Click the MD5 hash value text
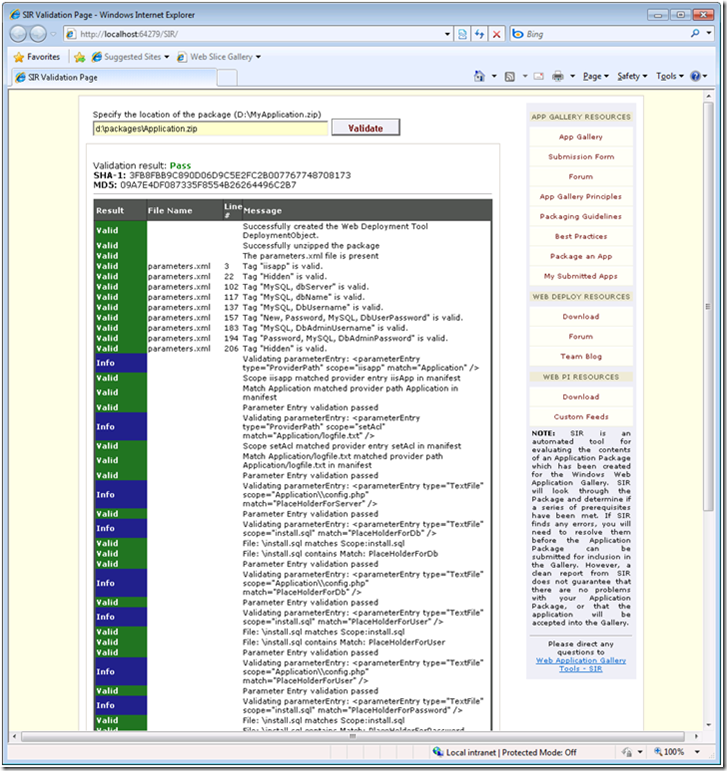The image size is (727, 771). pos(208,185)
